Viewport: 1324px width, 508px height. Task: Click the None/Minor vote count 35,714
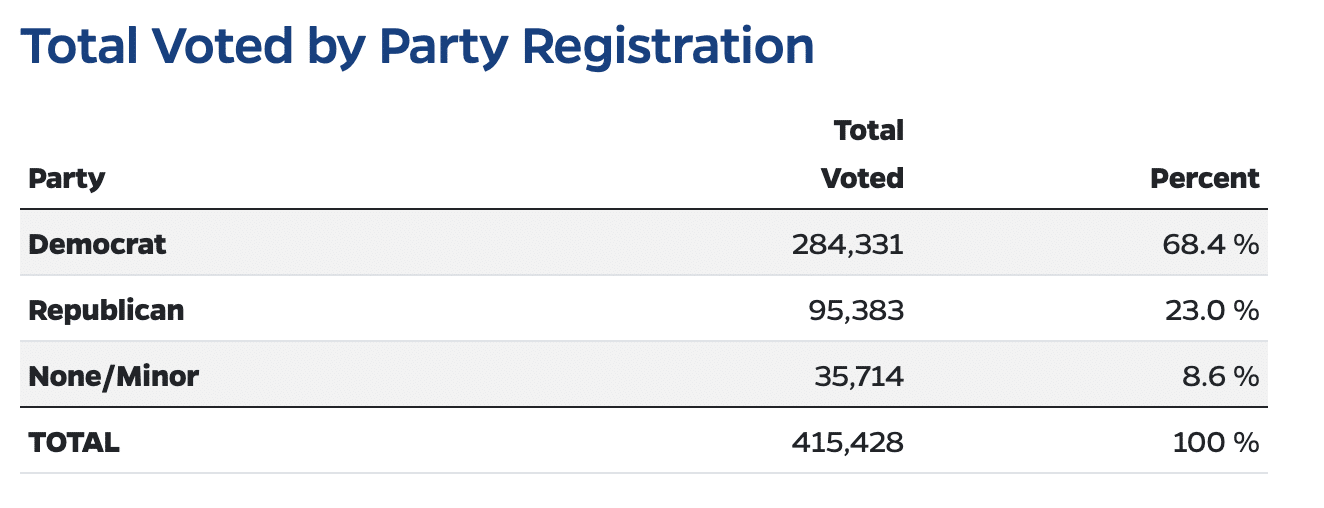(858, 376)
